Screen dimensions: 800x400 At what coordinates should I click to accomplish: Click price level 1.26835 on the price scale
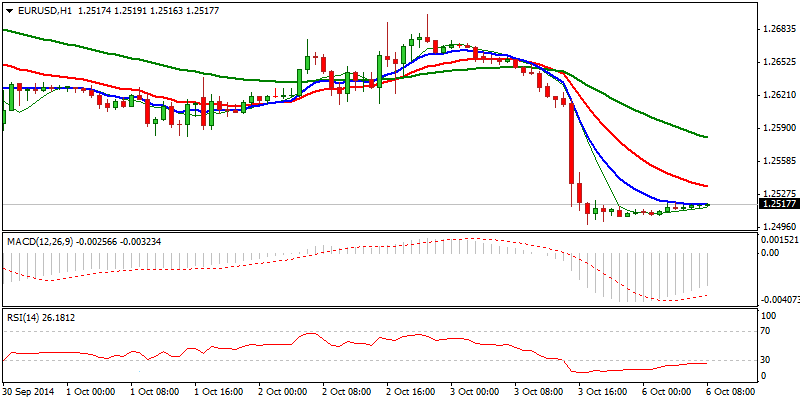pyautogui.click(x=779, y=30)
